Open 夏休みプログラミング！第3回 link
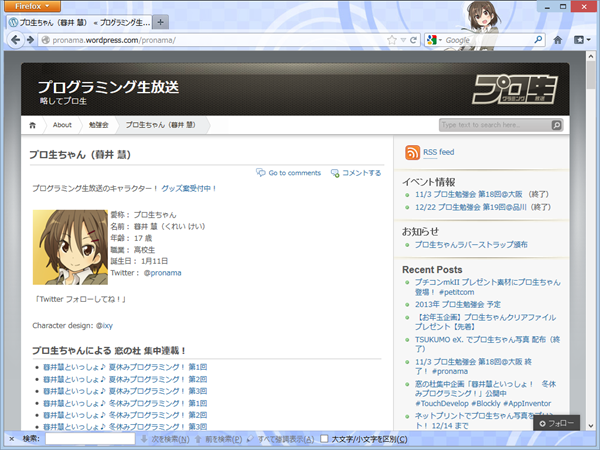This screenshot has height=450, width=600. click(x=125, y=391)
